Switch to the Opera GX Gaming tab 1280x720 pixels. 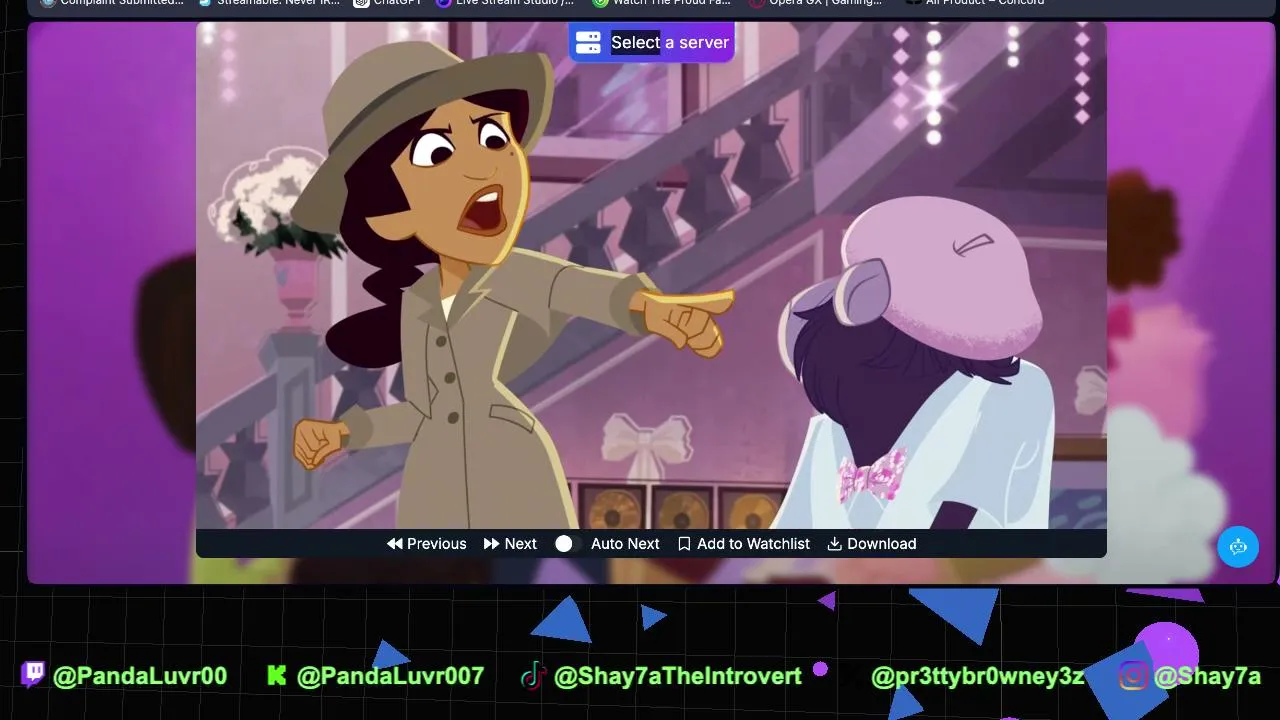click(x=816, y=3)
